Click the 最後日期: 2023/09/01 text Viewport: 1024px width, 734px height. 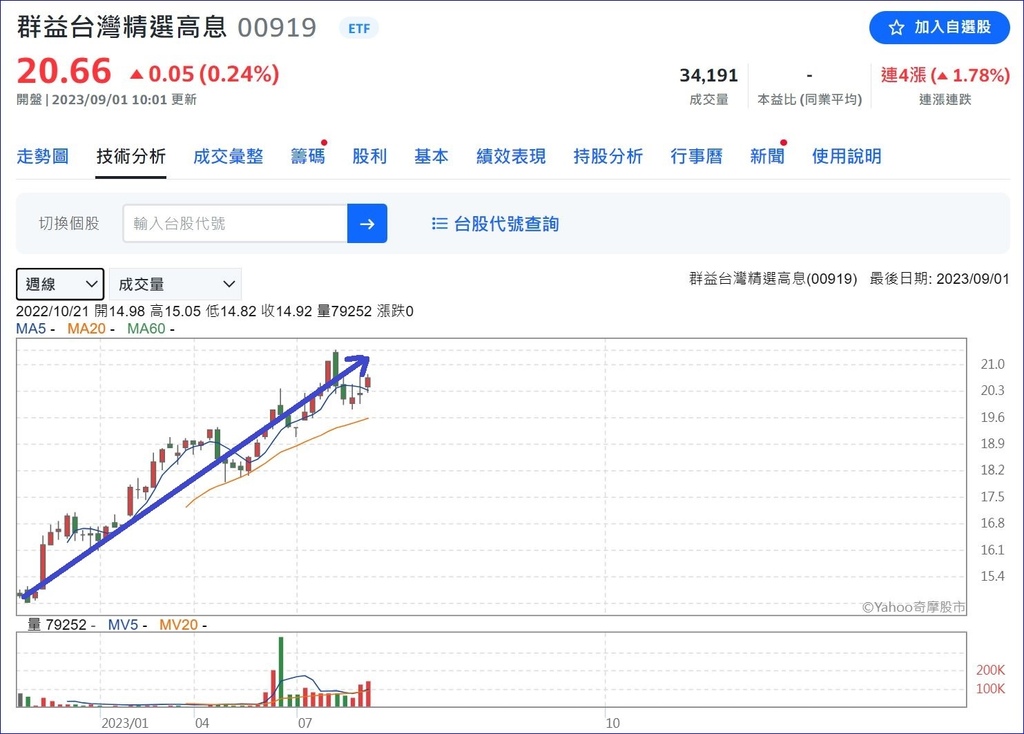pyautogui.click(x=939, y=279)
